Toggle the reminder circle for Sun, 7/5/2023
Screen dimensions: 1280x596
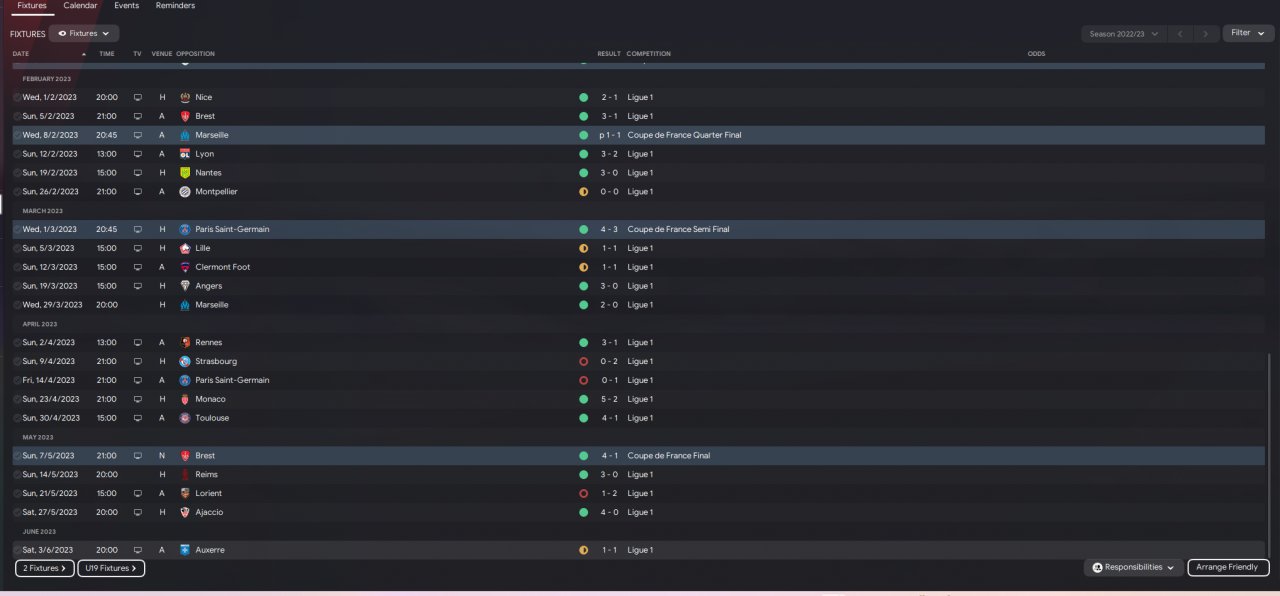click(17, 456)
